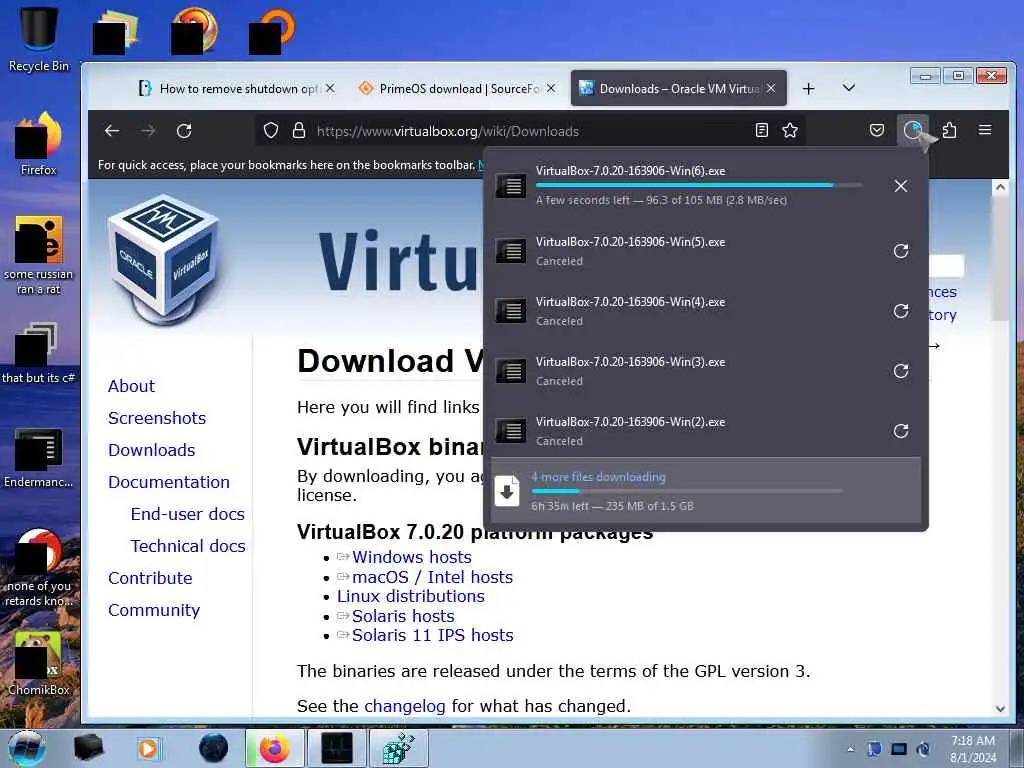This screenshot has height=768, width=1024.
Task: Toggle reader view in the address bar
Action: [761, 131]
